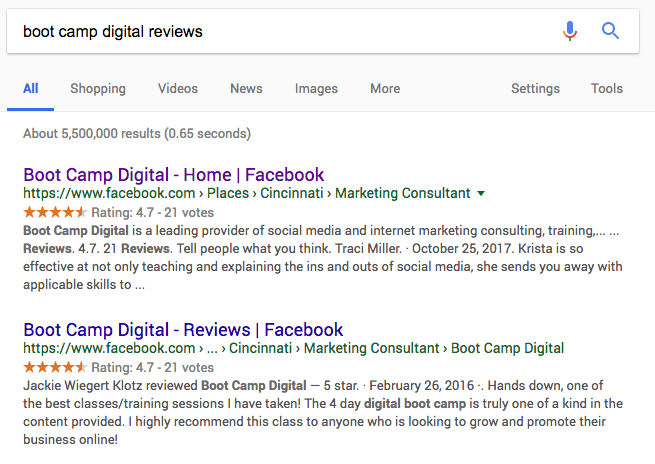The width and height of the screenshot is (655, 464).
Task: Open "Boot Camp Digital - Home | Facebook" link
Action: point(174,174)
